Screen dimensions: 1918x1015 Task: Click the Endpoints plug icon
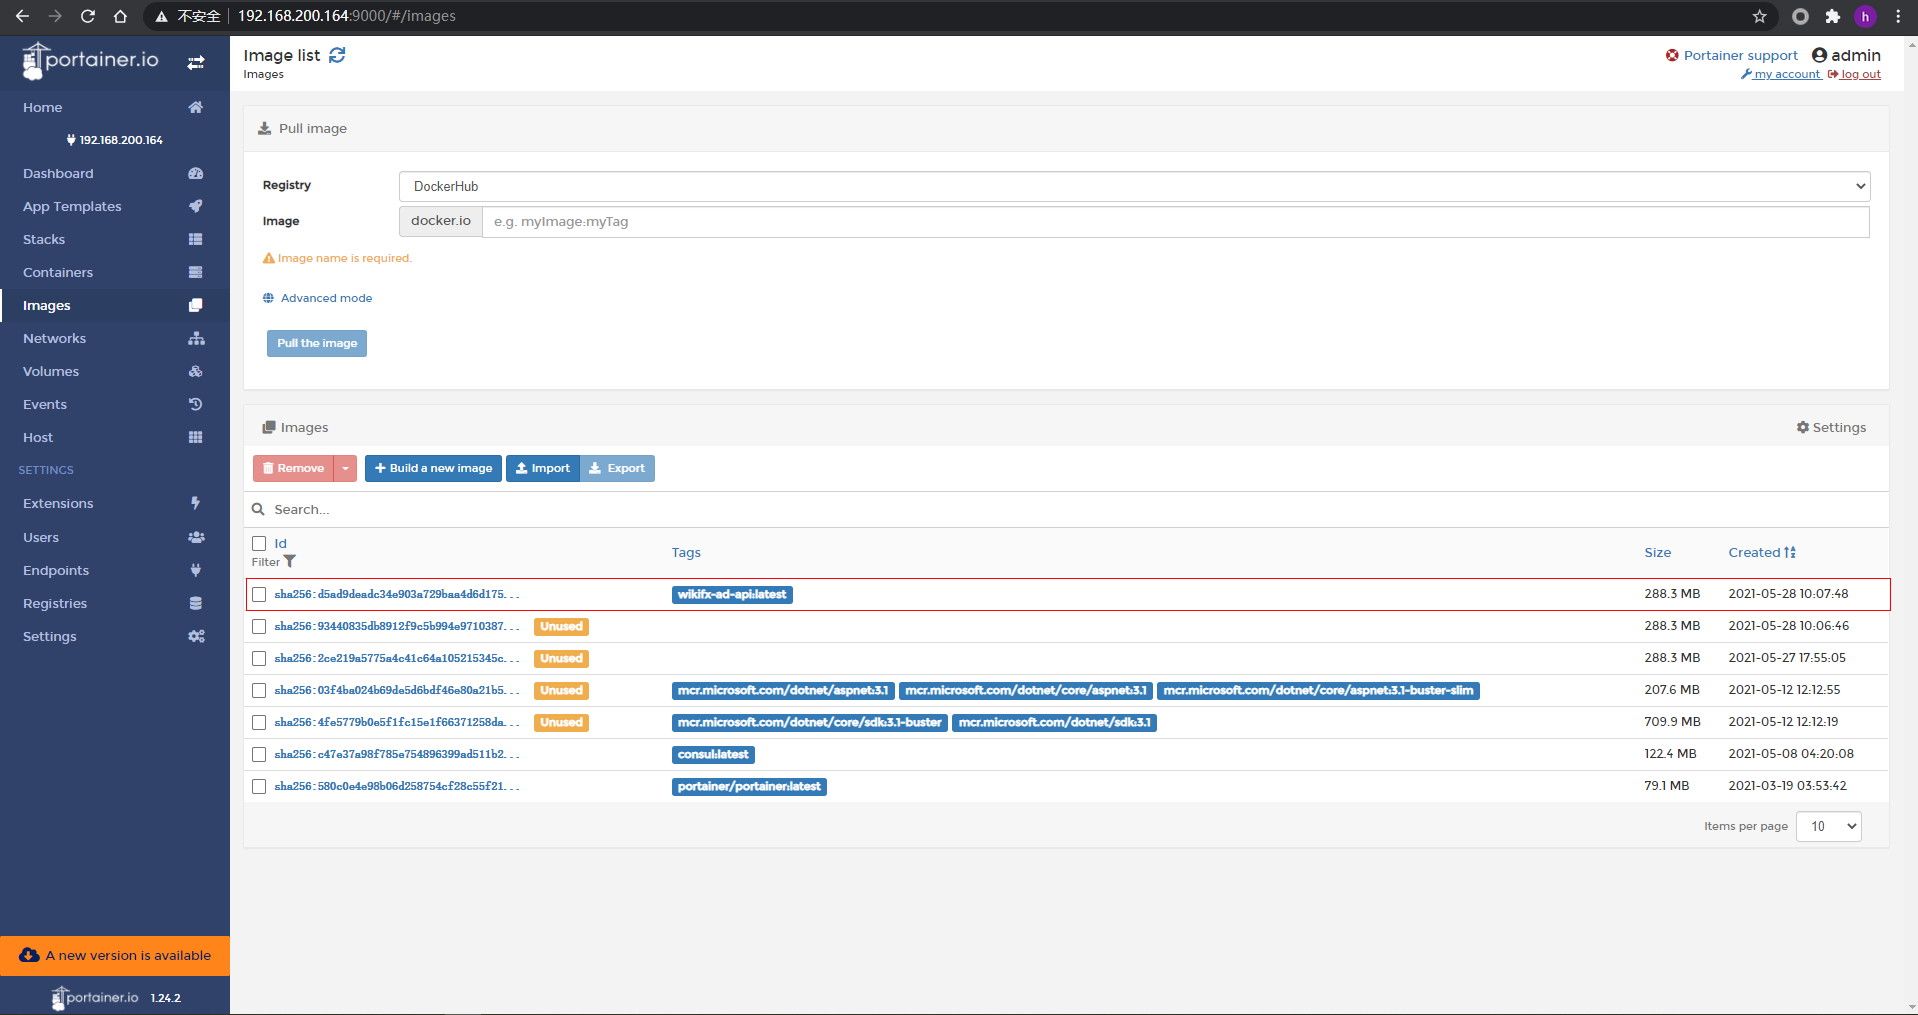point(196,570)
